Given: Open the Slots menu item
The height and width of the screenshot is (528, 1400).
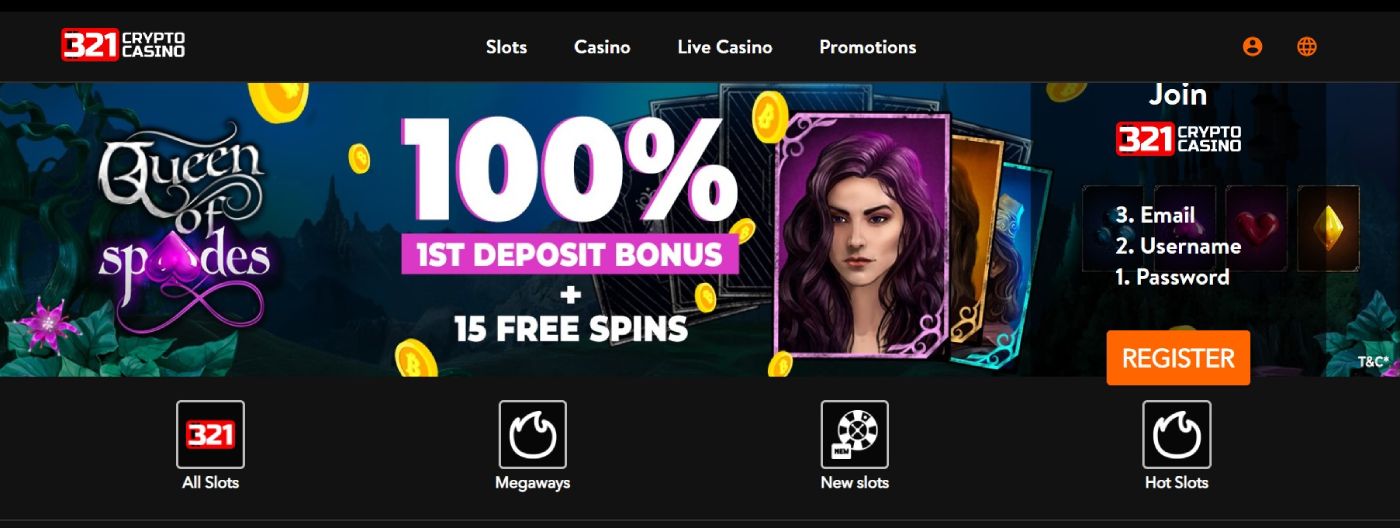Looking at the screenshot, I should tap(506, 47).
